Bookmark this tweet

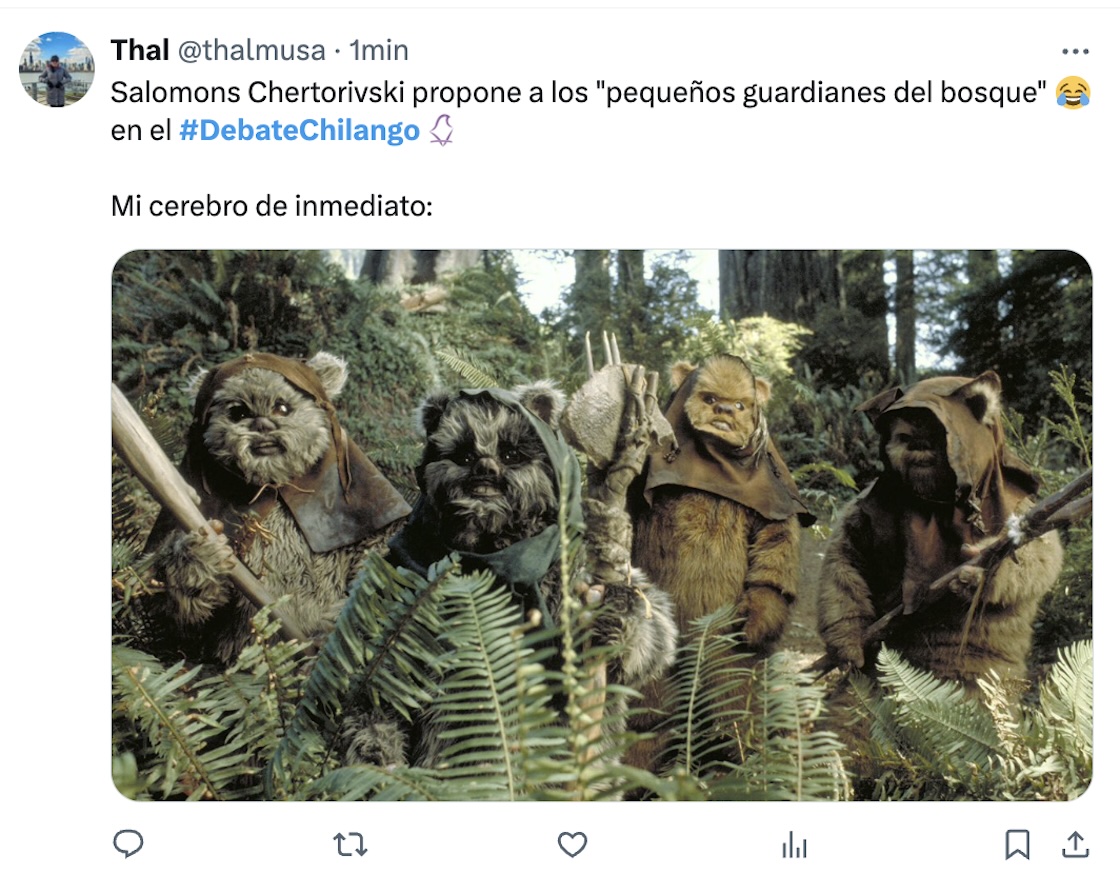pos(1017,845)
